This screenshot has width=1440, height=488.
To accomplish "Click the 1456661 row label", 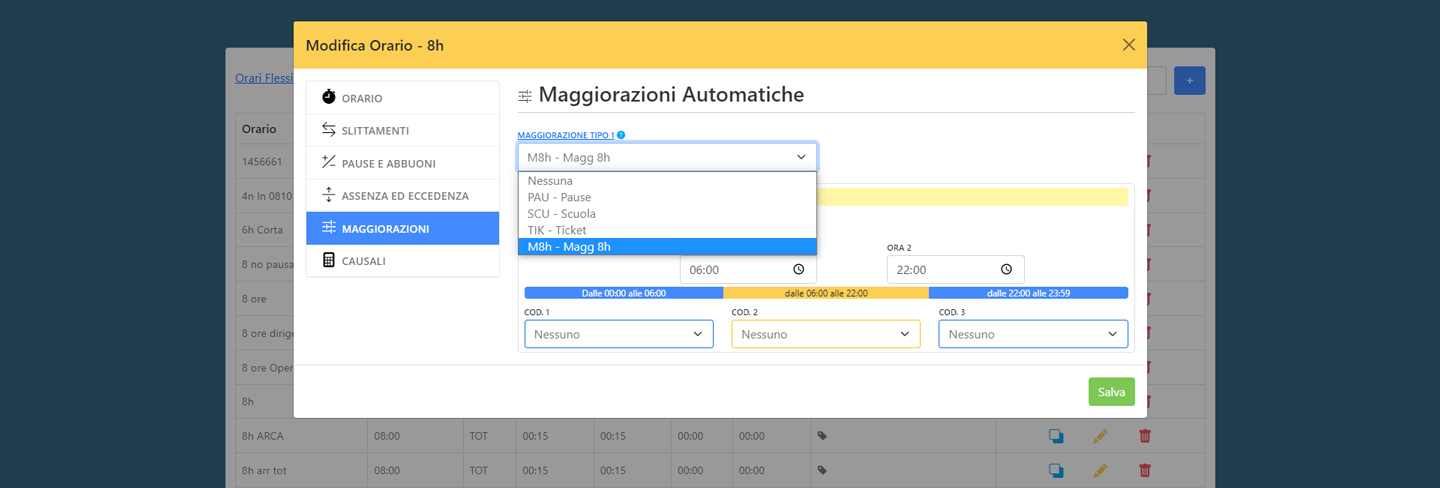I will pos(262,161).
